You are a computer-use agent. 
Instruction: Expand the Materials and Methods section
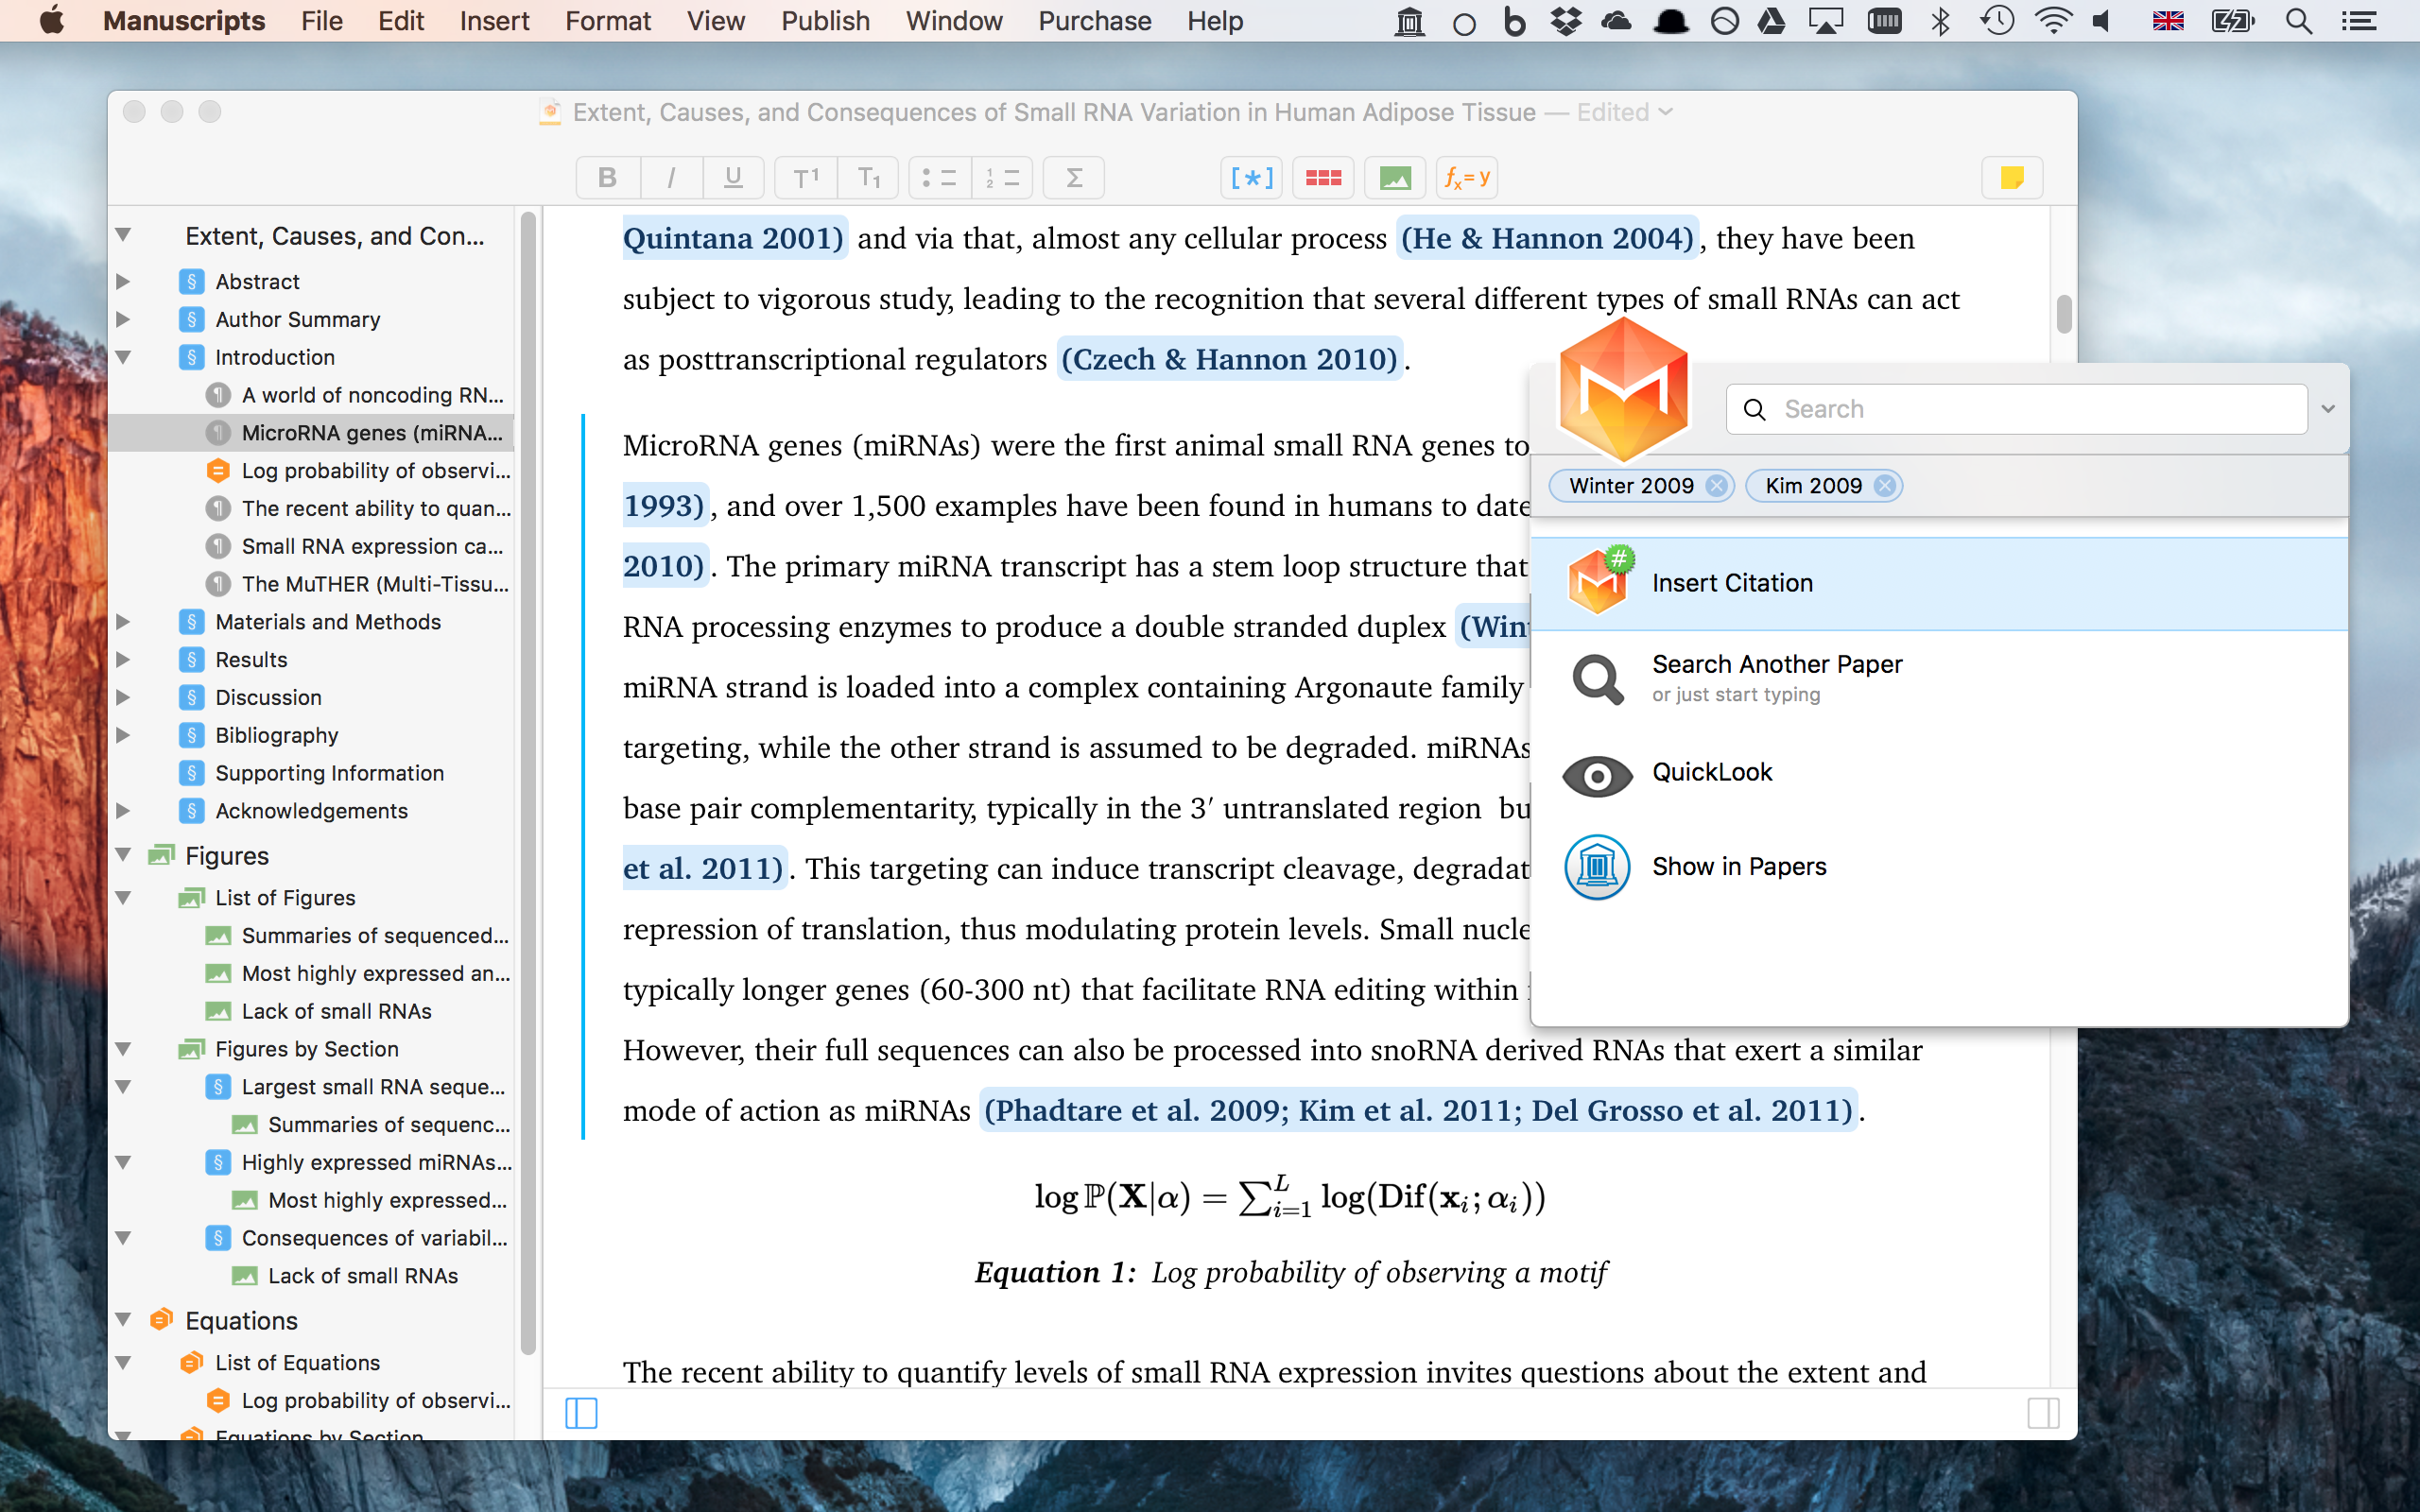tap(123, 622)
